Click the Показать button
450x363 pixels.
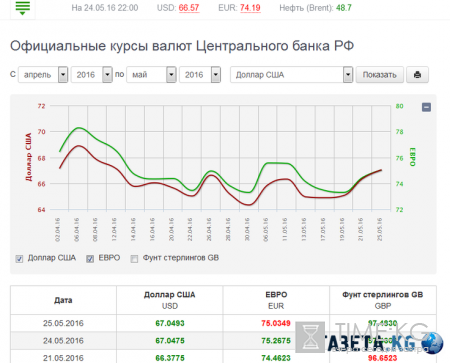pyautogui.click(x=380, y=75)
